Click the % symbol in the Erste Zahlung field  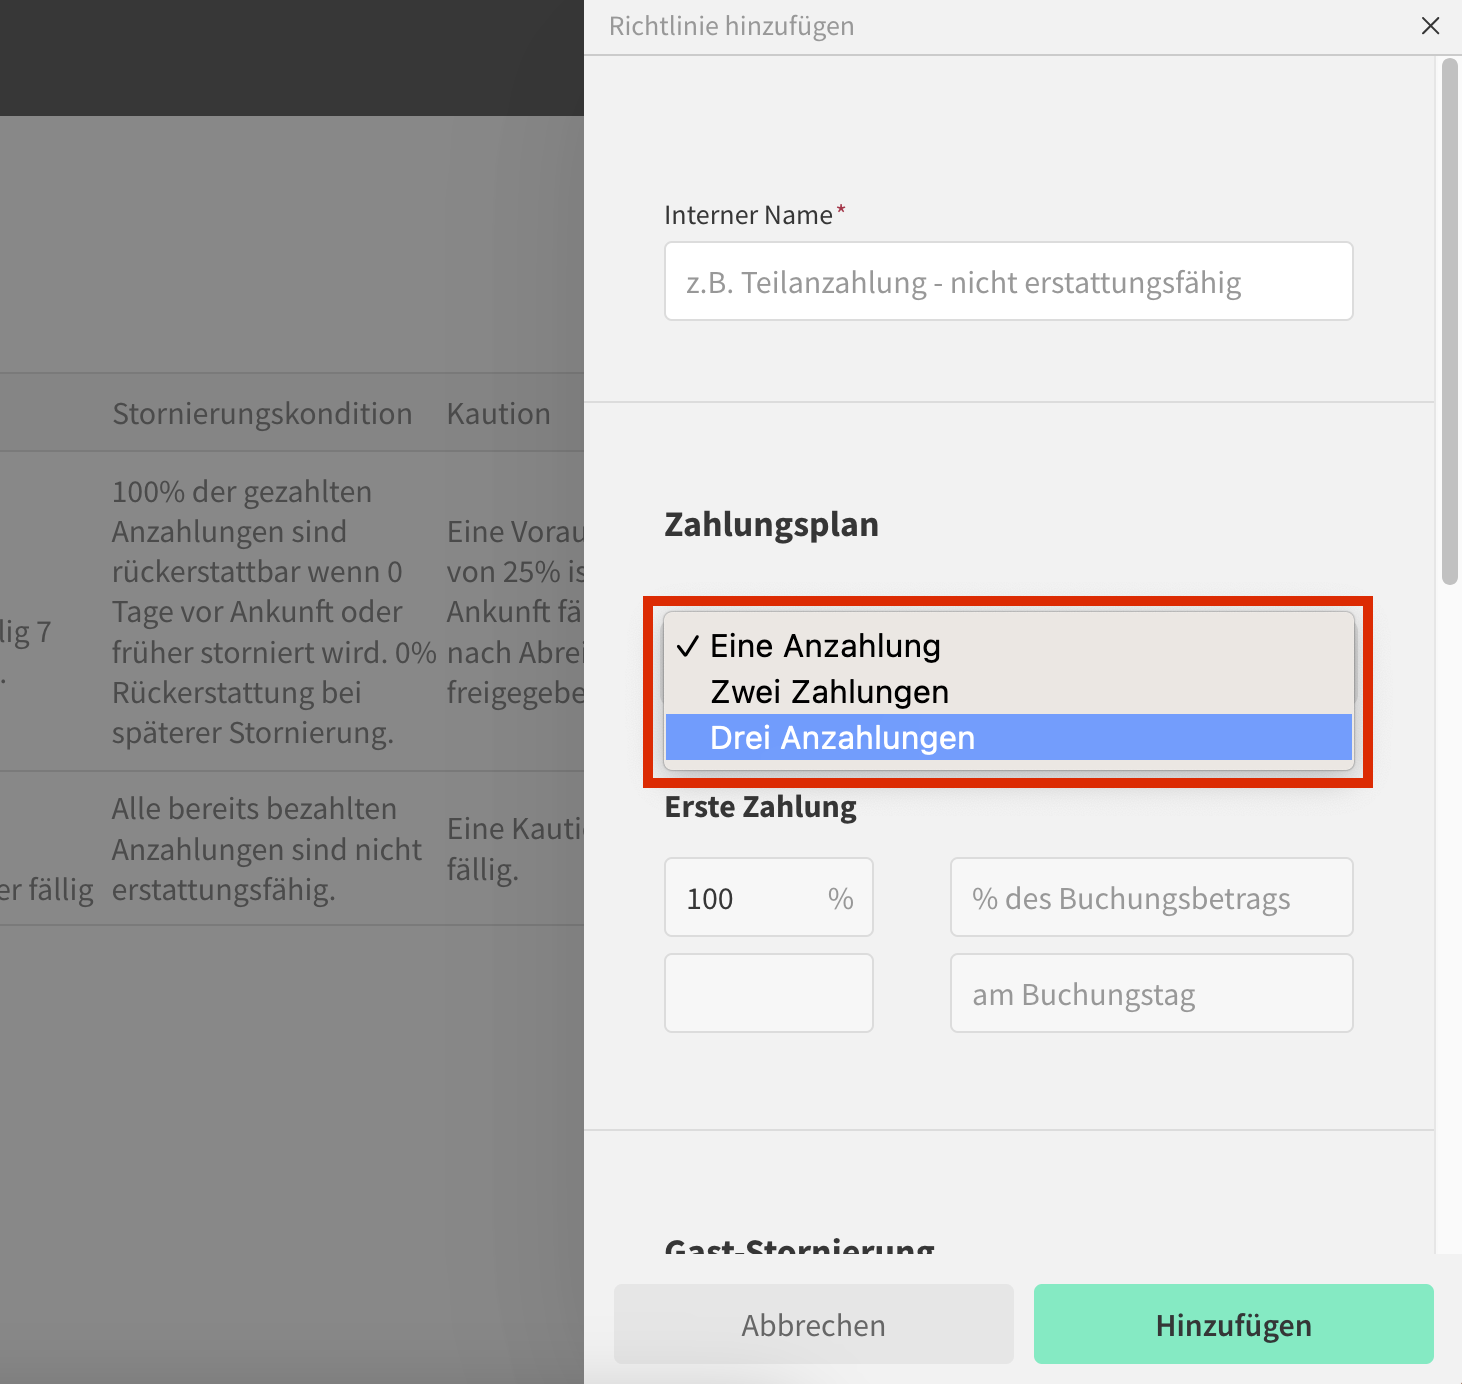pyautogui.click(x=840, y=899)
